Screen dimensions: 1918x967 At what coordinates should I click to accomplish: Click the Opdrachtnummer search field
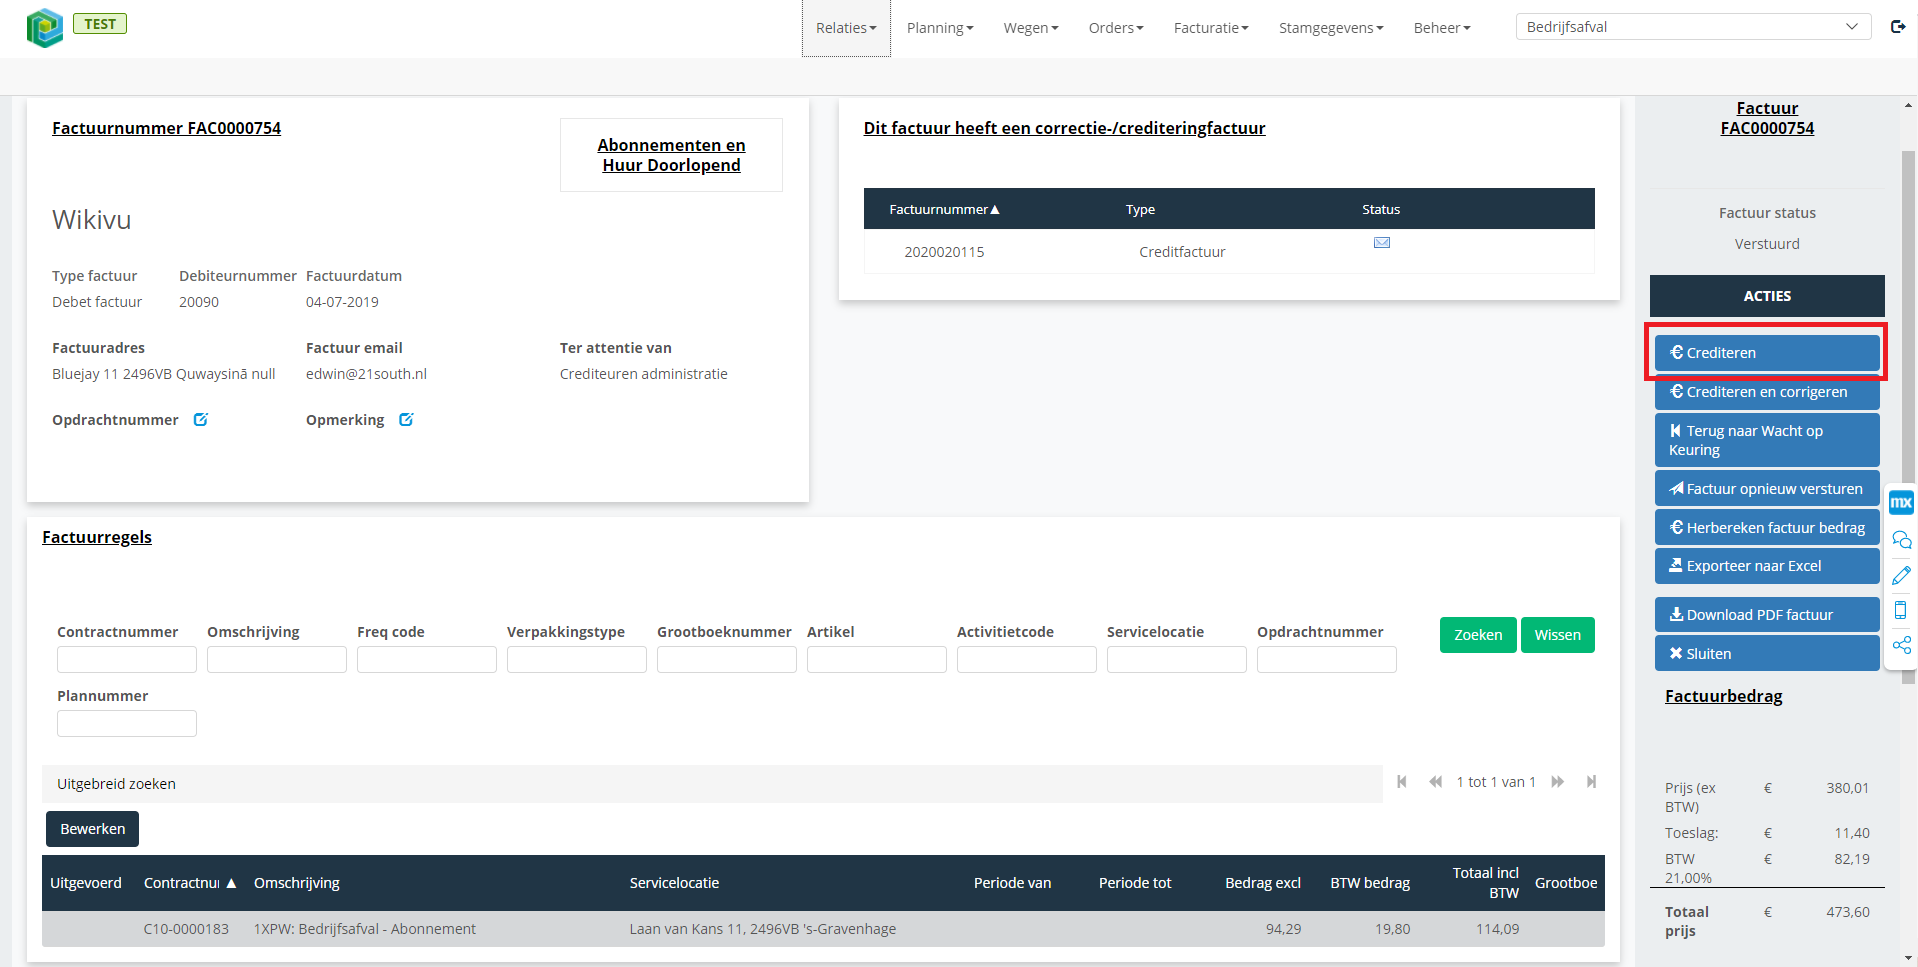(x=1327, y=659)
